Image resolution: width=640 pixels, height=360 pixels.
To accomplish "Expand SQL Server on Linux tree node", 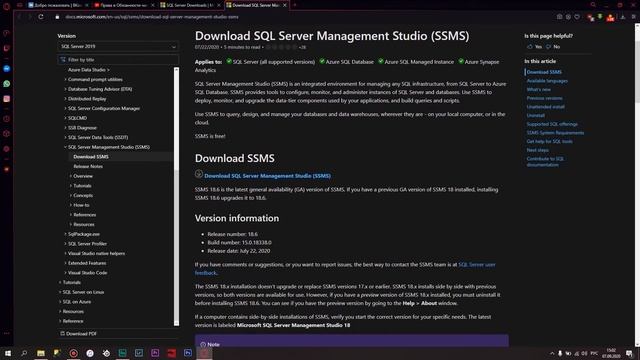I will coord(60,292).
